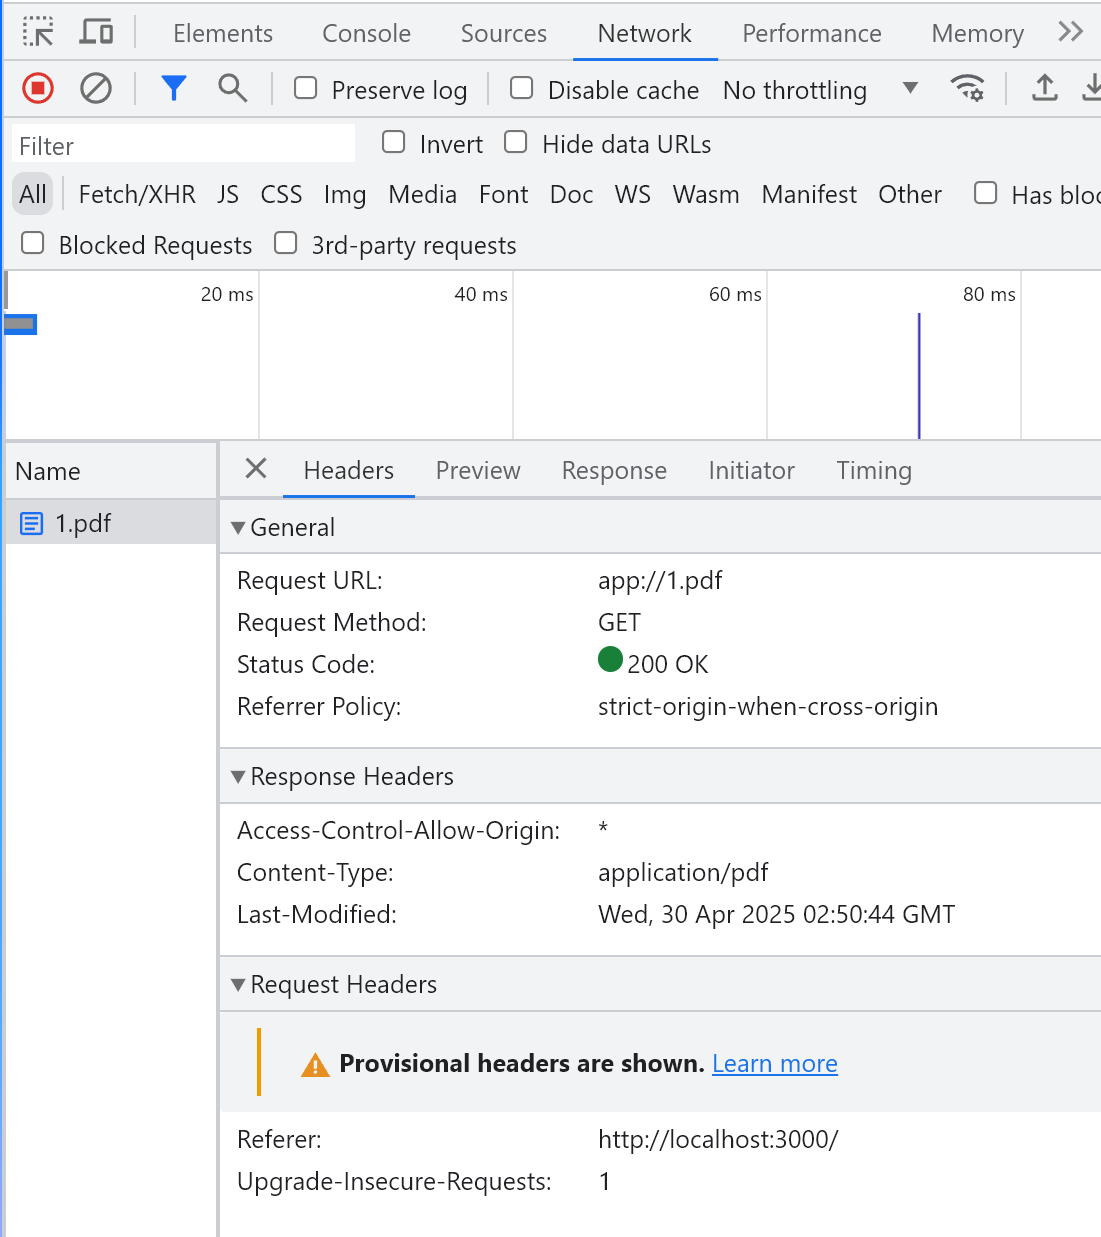Check Hide data URLs
The width and height of the screenshot is (1101, 1237).
(516, 142)
